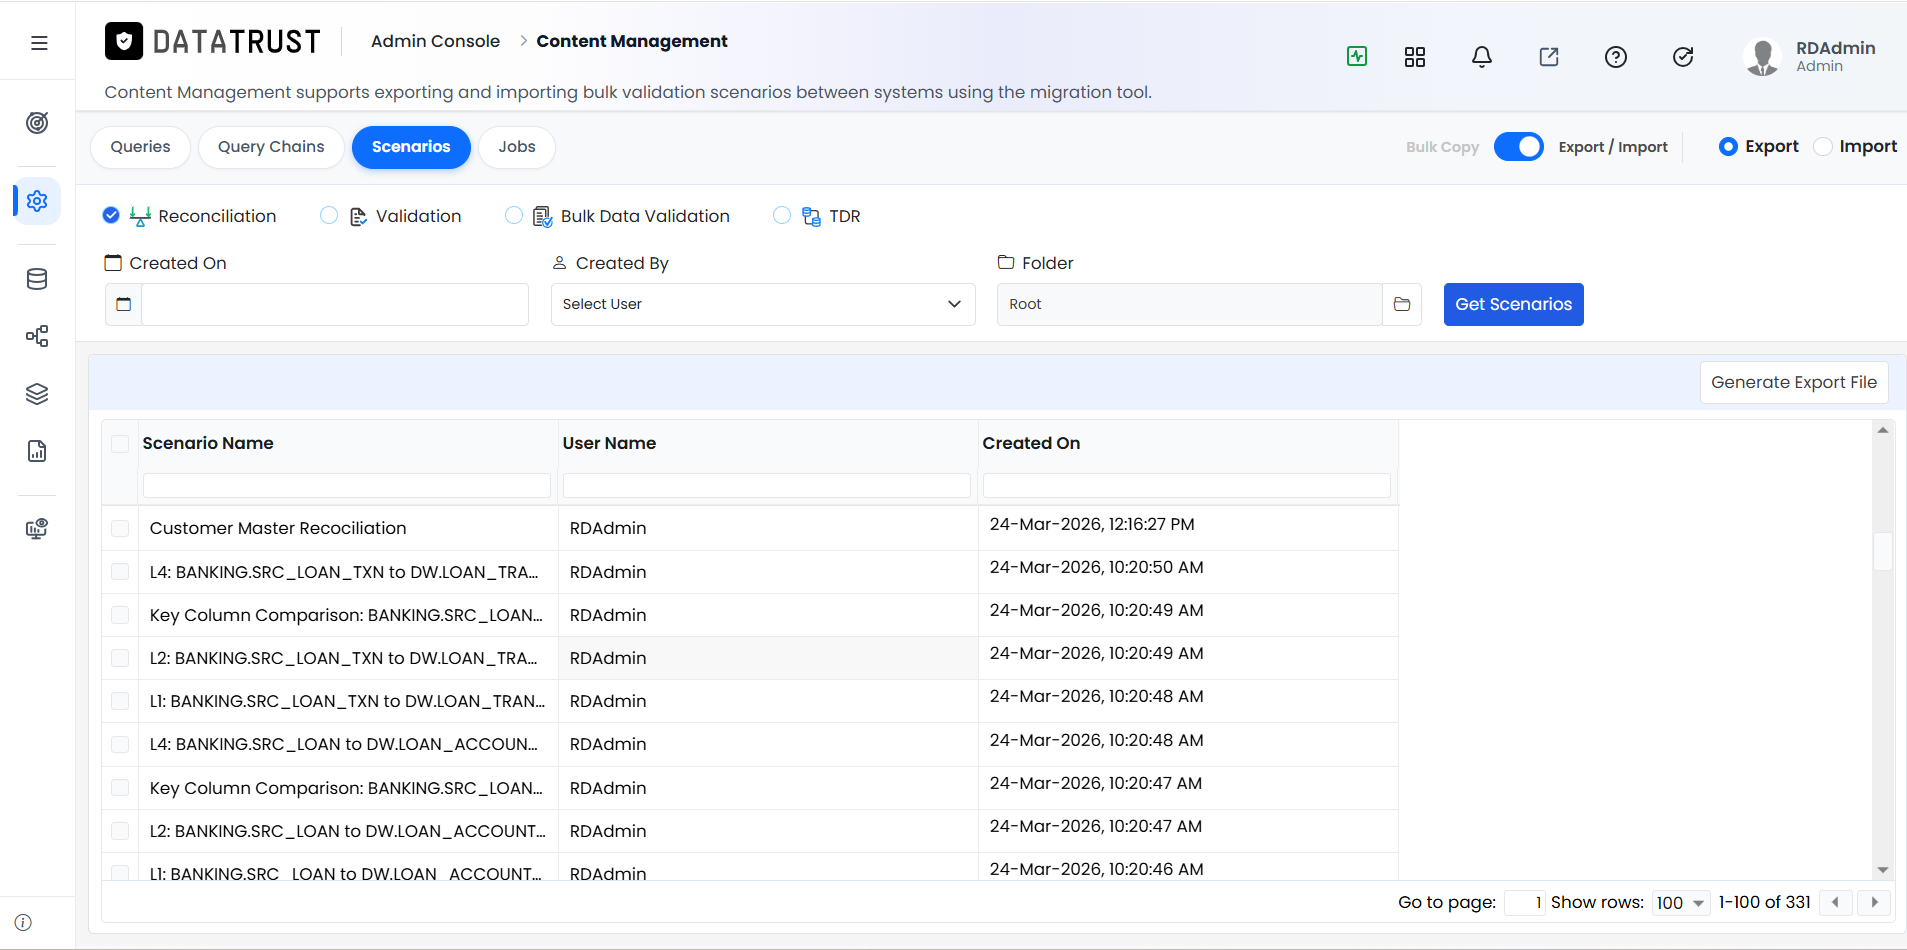Open the hamburger navigation menu
Screen dimensions: 1907x950
39,43
